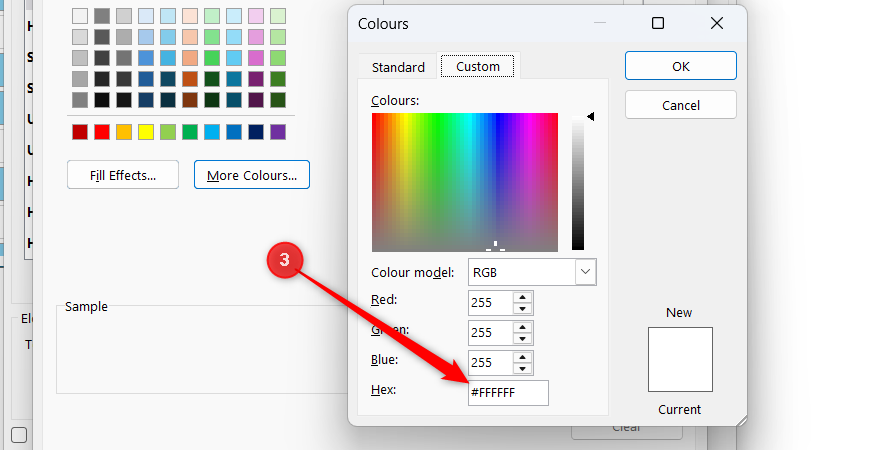
Task: Click into the Blue value field
Action: [x=491, y=363]
